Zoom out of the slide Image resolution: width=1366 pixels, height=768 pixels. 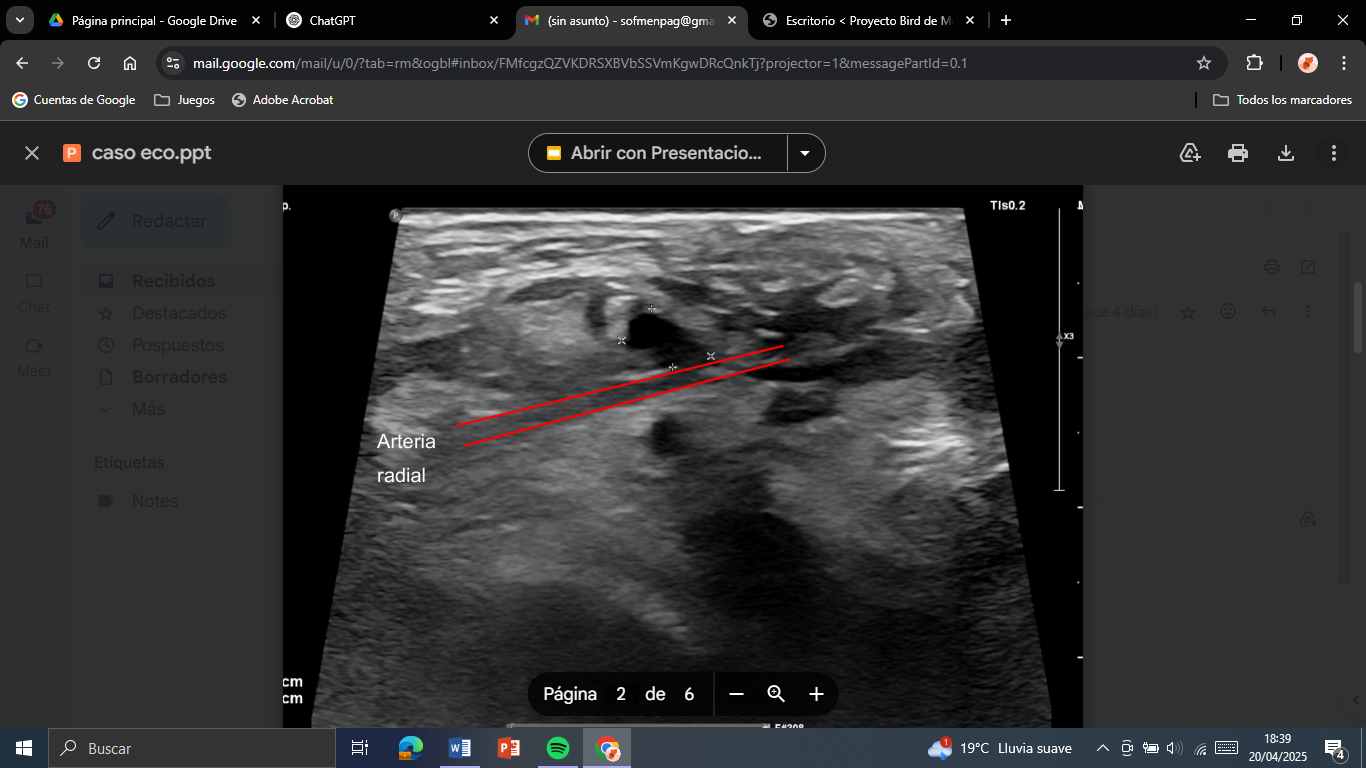737,694
